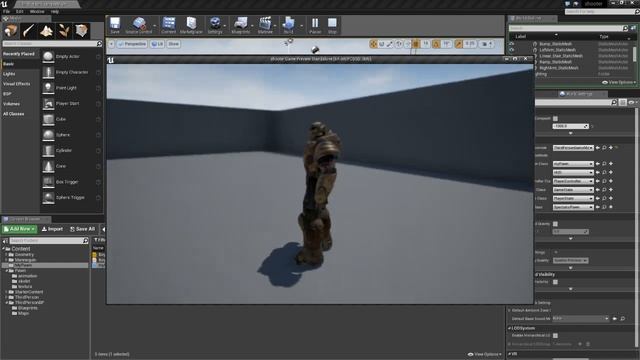Select the Cone primitive item
This screenshot has width=640, height=360.
click(71, 166)
